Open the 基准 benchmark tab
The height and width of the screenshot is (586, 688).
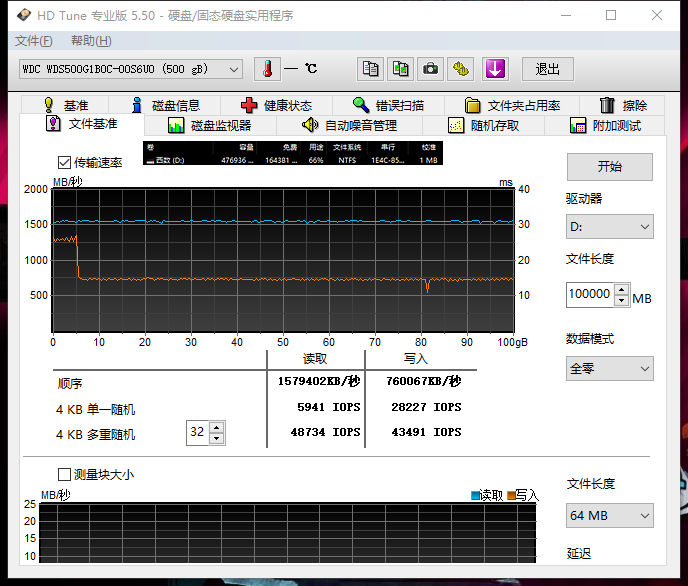coord(66,105)
